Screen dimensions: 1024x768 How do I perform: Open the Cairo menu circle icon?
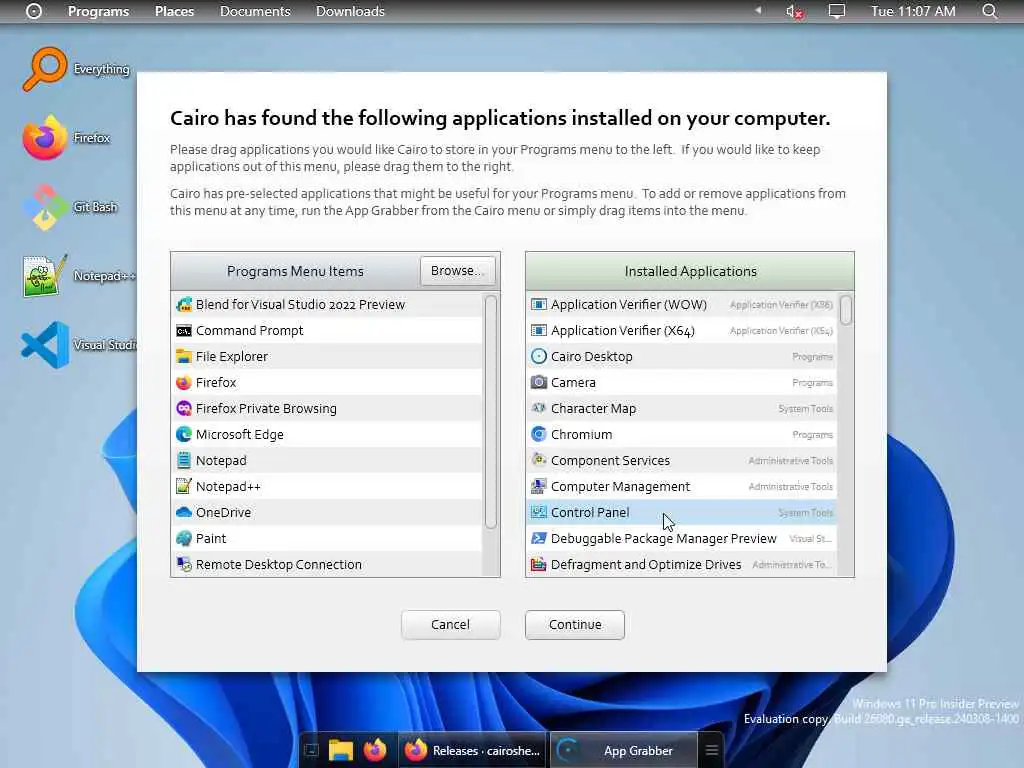pyautogui.click(x=33, y=11)
